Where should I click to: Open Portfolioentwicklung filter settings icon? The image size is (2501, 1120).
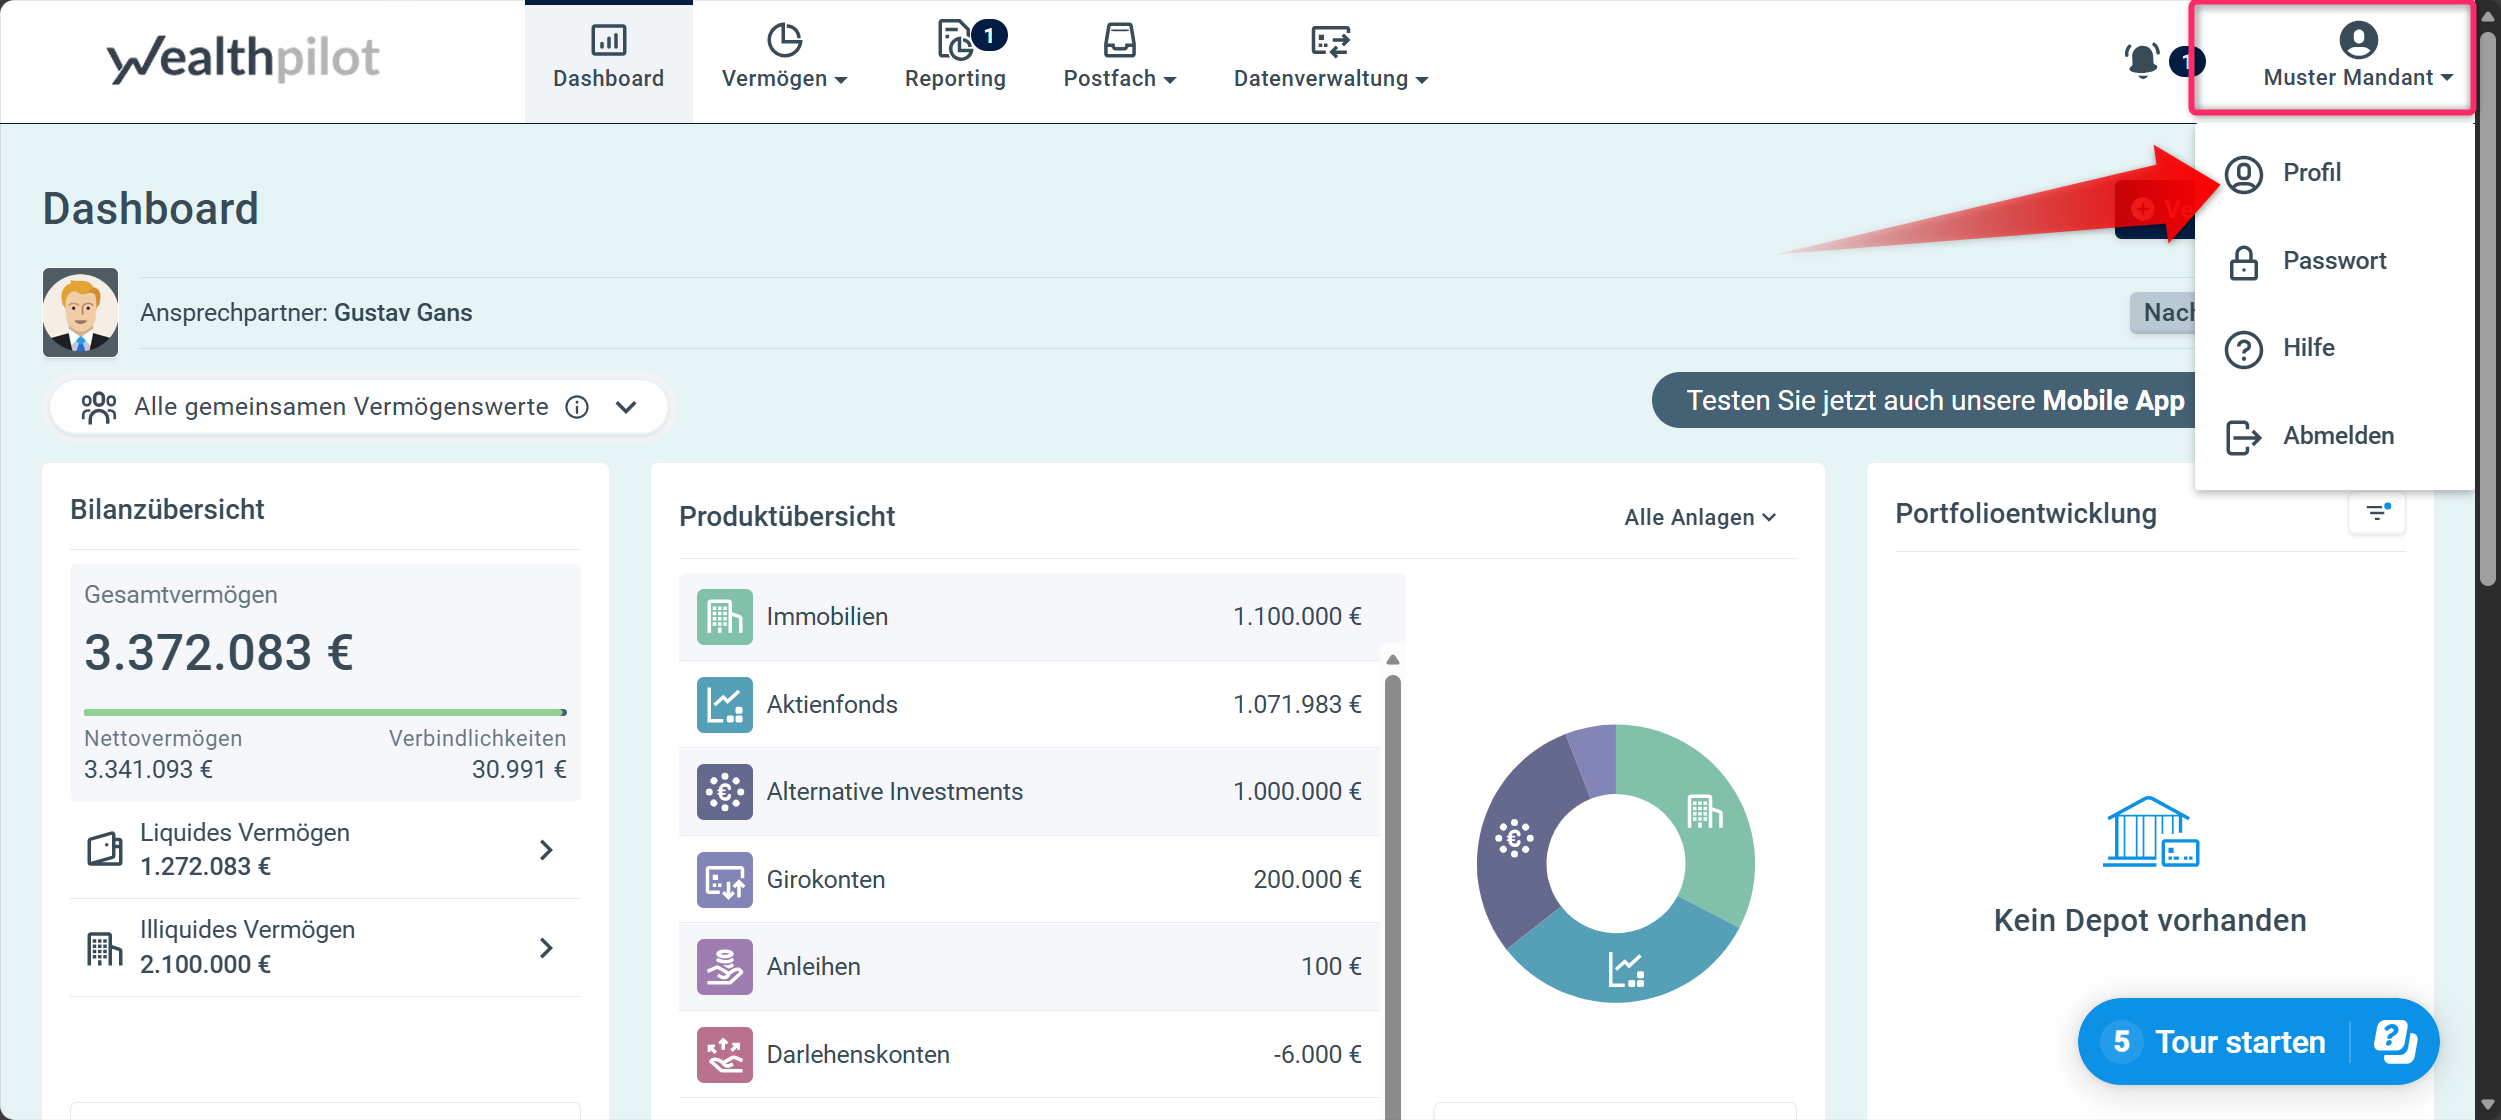pos(2377,513)
